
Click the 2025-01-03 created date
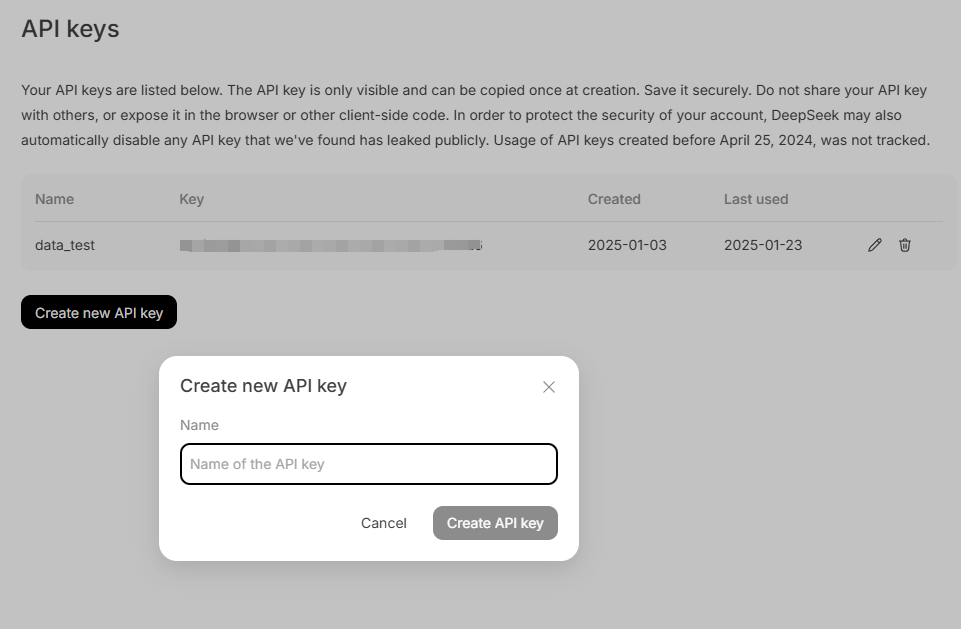[627, 245]
